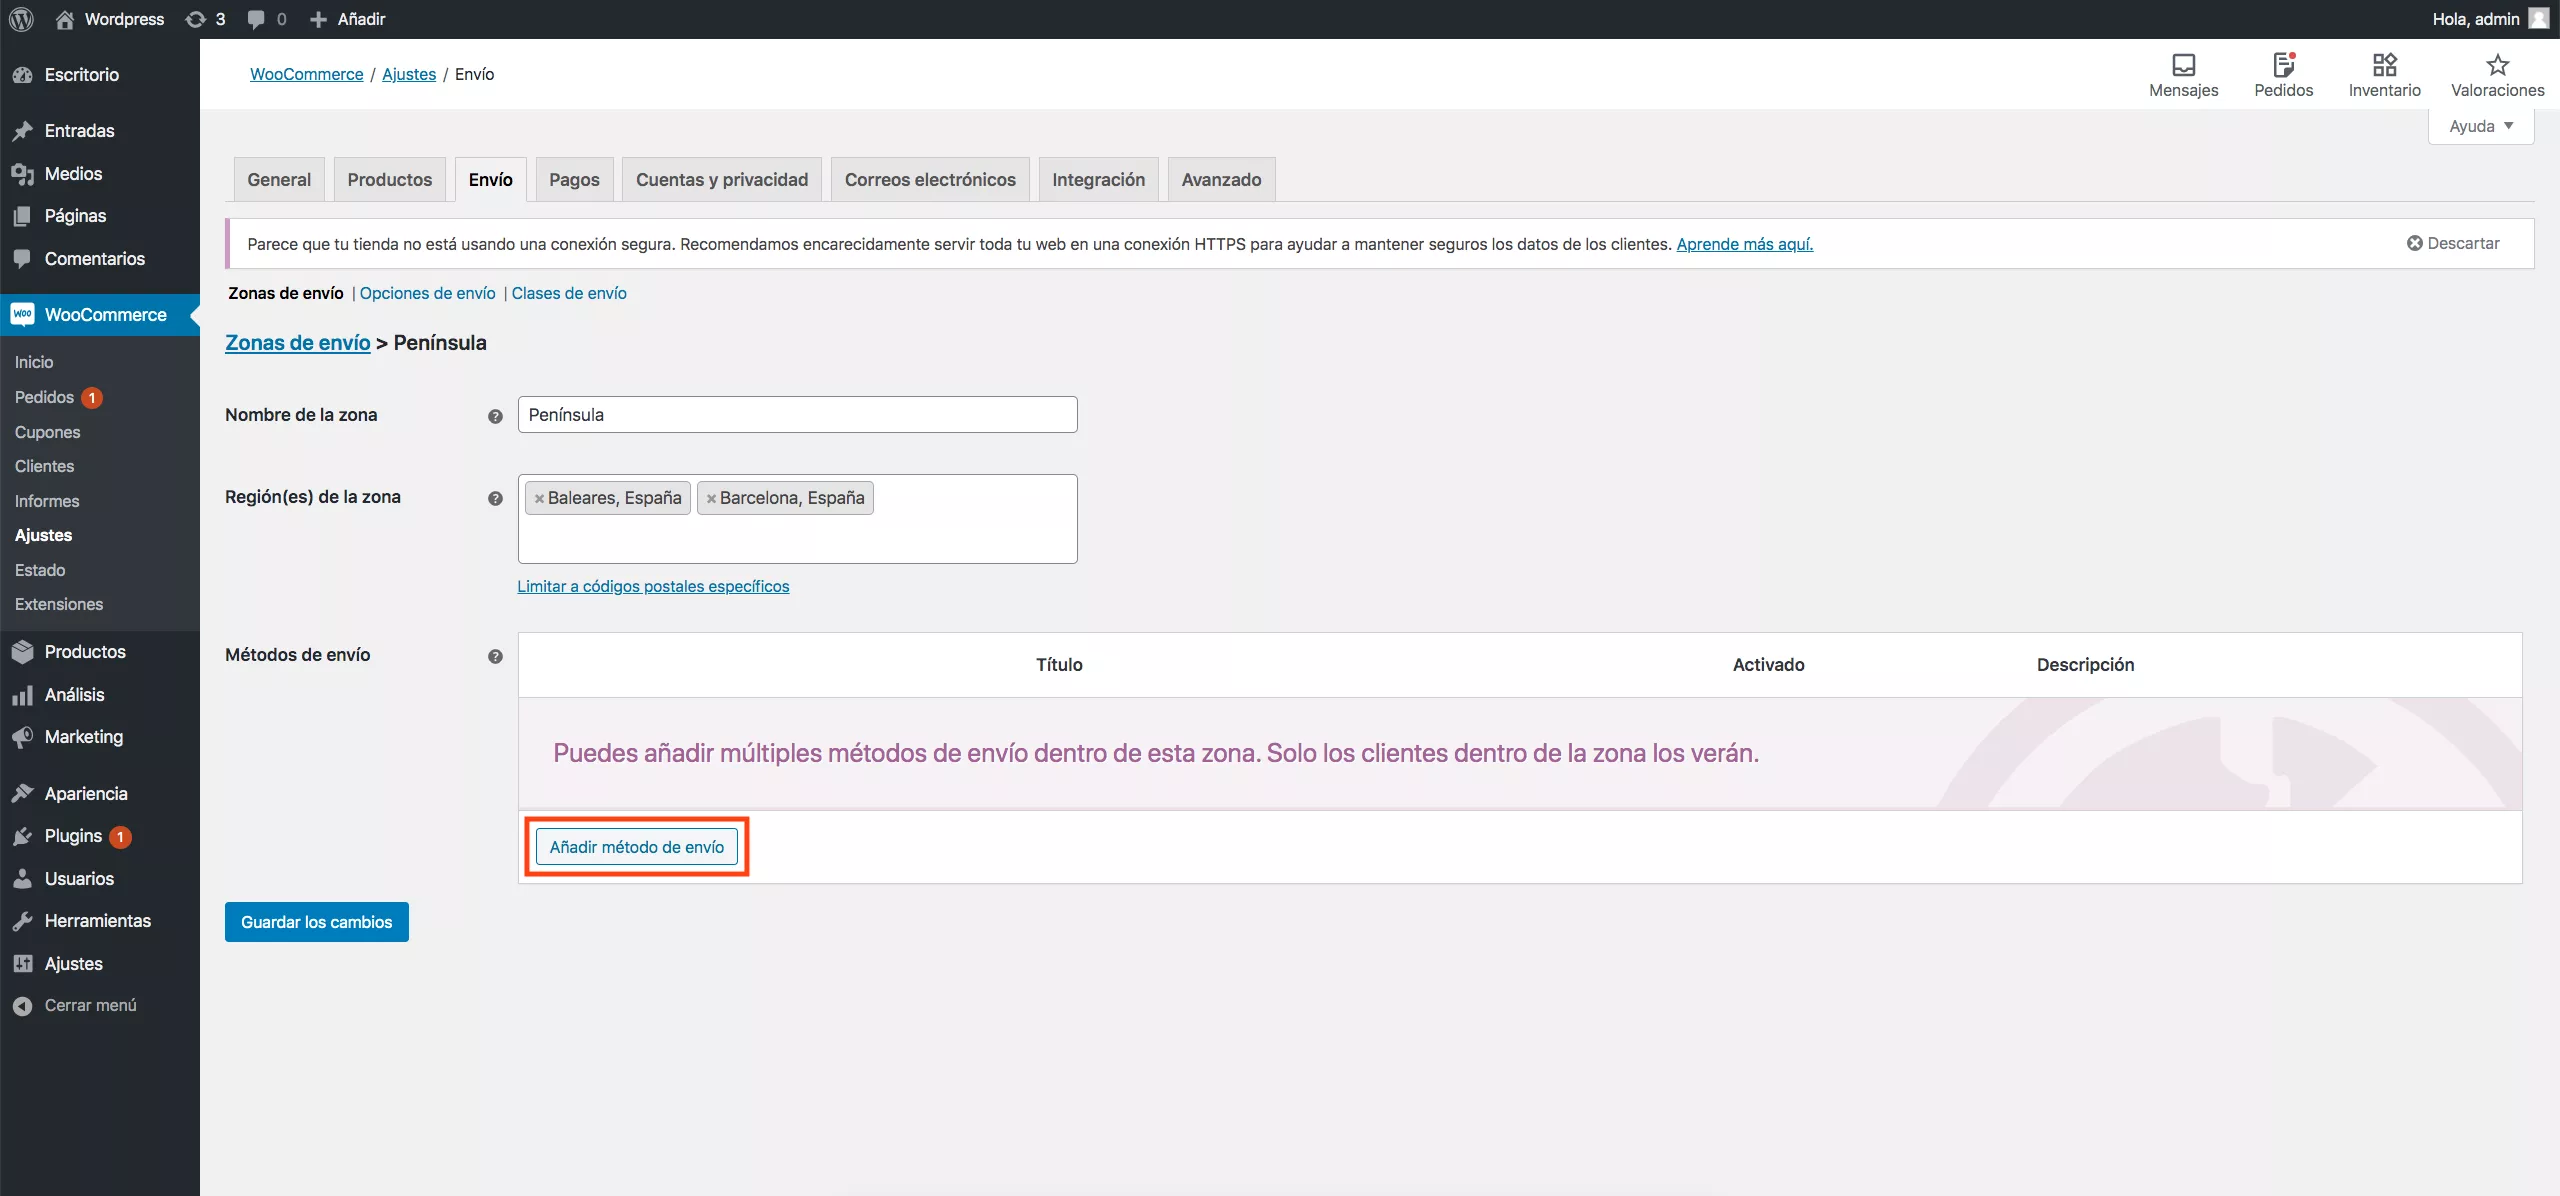Open Herramientas menu
The image size is (2560, 1196).
point(100,921)
